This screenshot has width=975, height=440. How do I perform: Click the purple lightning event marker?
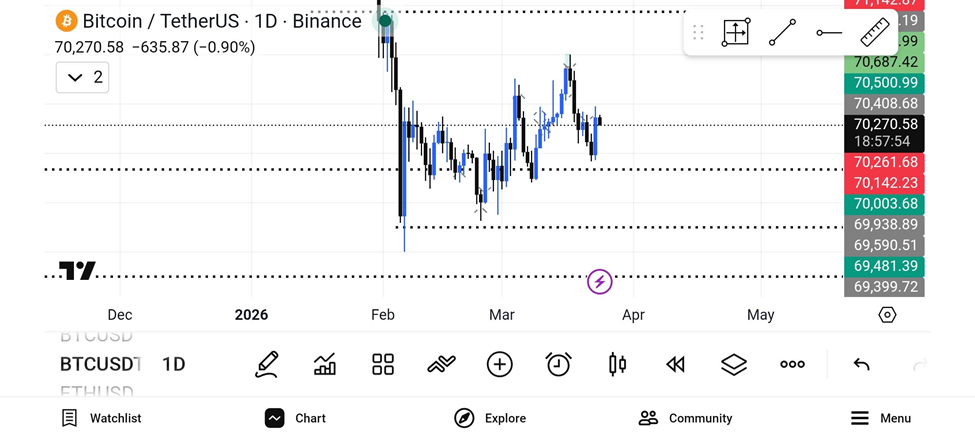599,282
